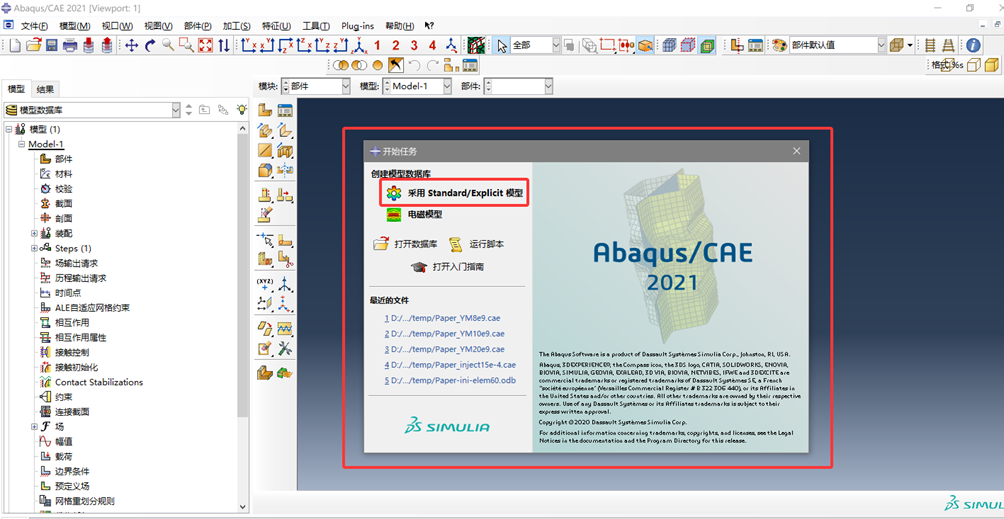
Task: Toggle hidden-line render style cube
Action: tap(688, 45)
